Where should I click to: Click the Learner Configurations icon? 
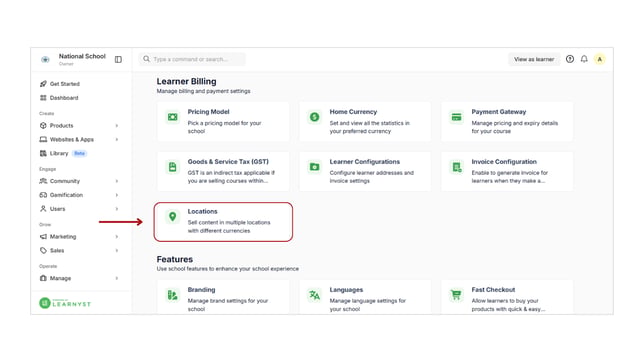315,167
